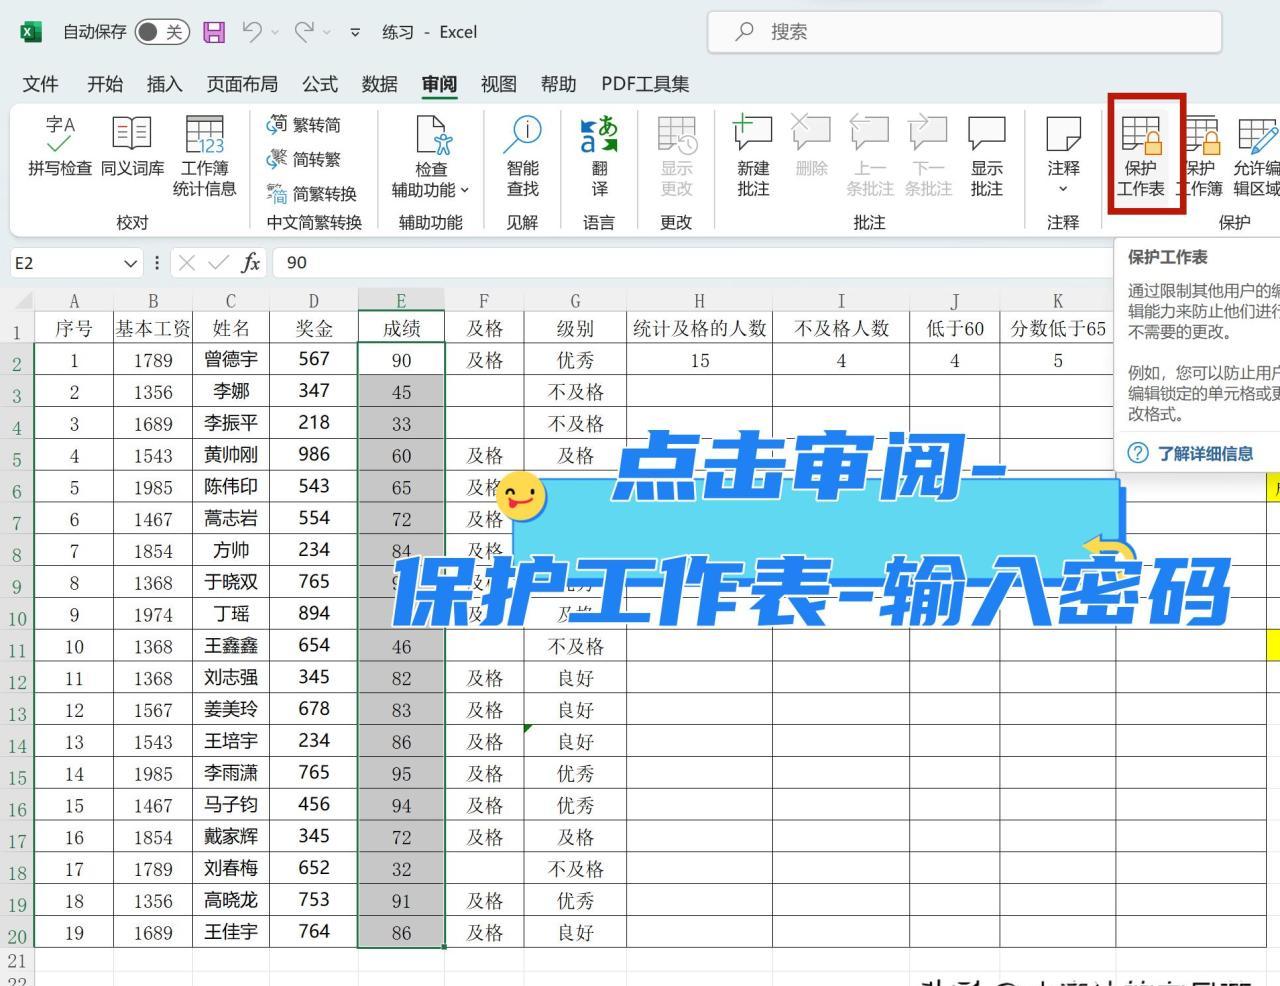
Task: Click cell with name 王佳宇
Action: click(231, 932)
